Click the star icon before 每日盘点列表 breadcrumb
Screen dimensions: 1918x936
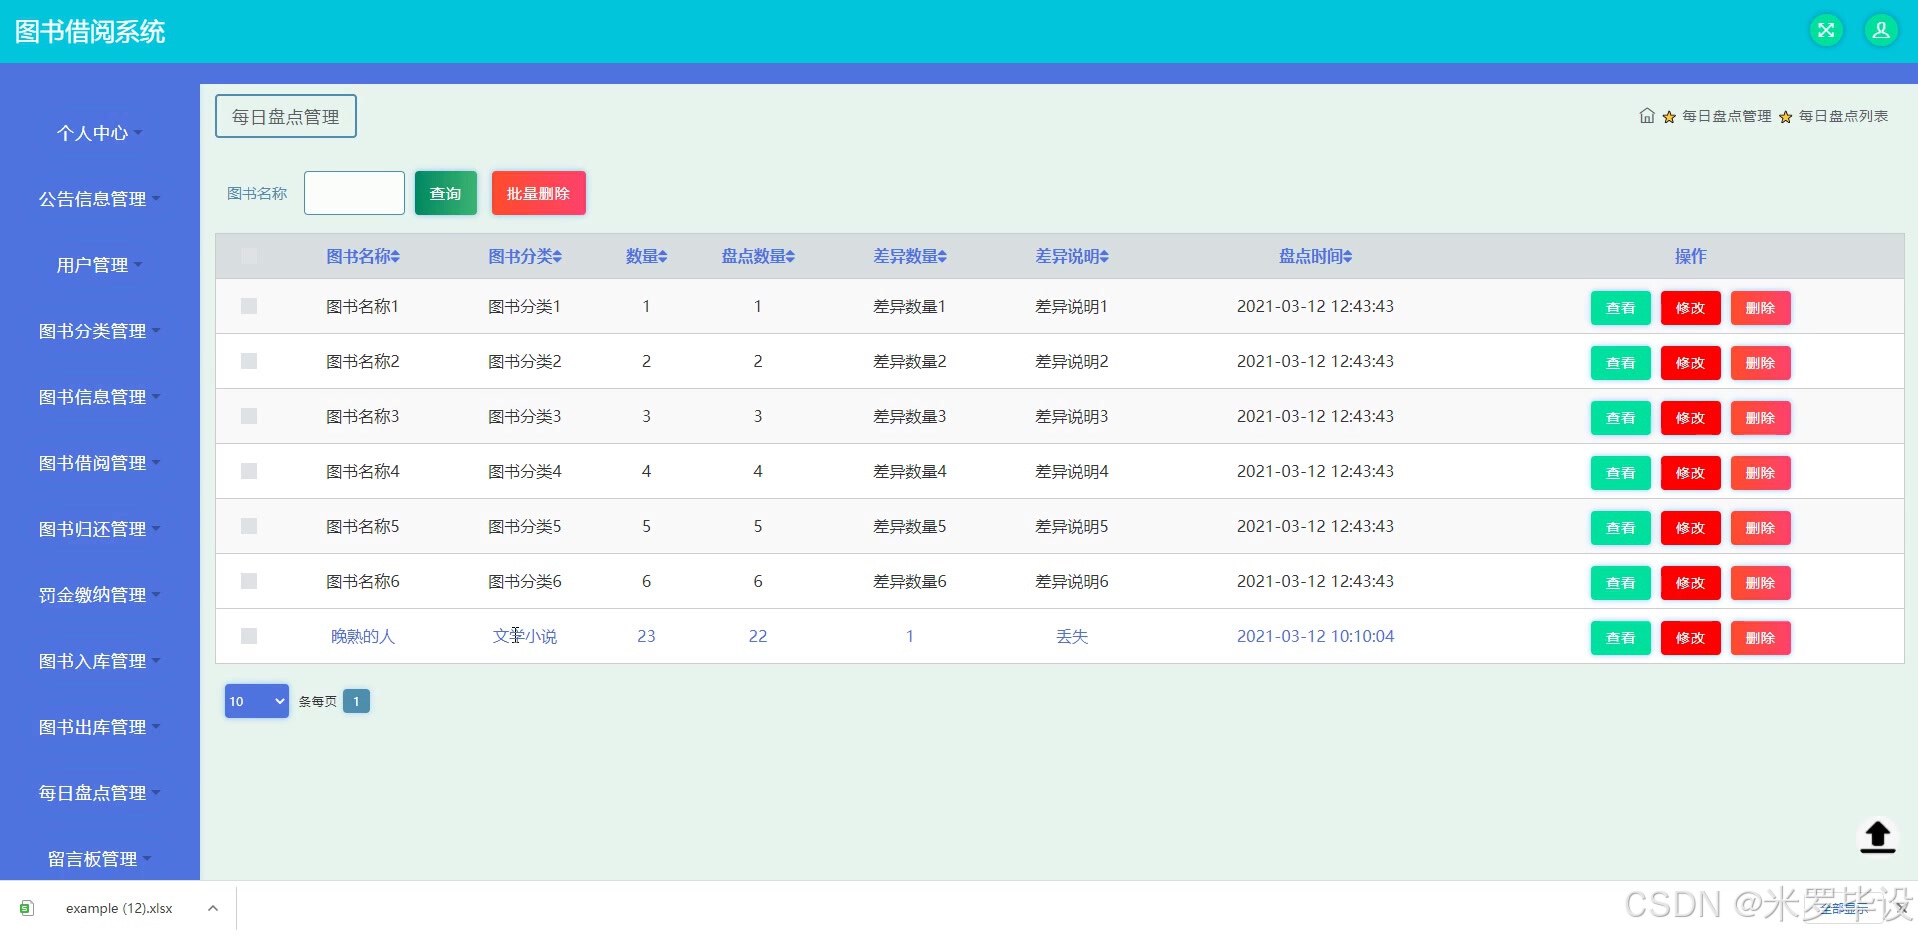(1786, 117)
